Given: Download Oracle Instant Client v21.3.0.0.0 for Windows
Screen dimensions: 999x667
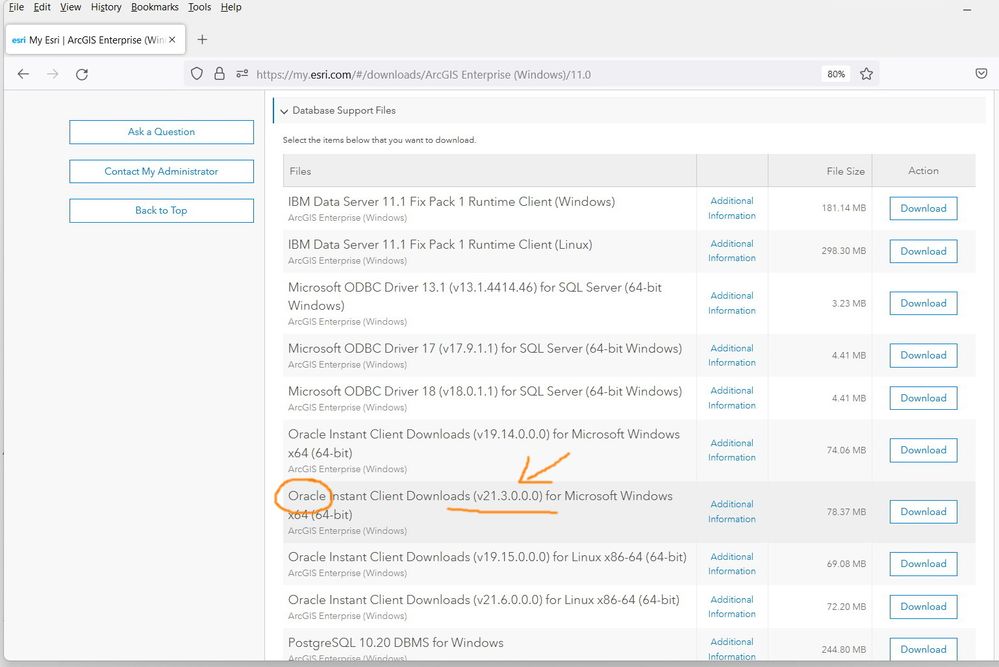Looking at the screenshot, I should coord(923,512).
